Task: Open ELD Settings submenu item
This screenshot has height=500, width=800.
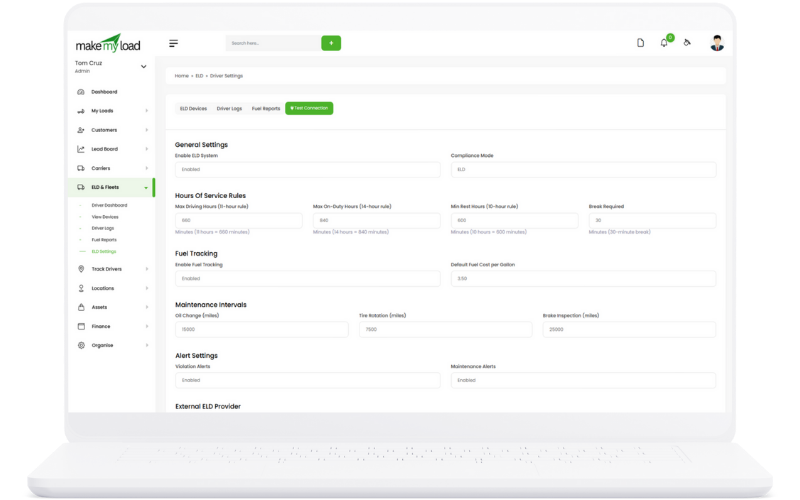Action: tap(104, 252)
